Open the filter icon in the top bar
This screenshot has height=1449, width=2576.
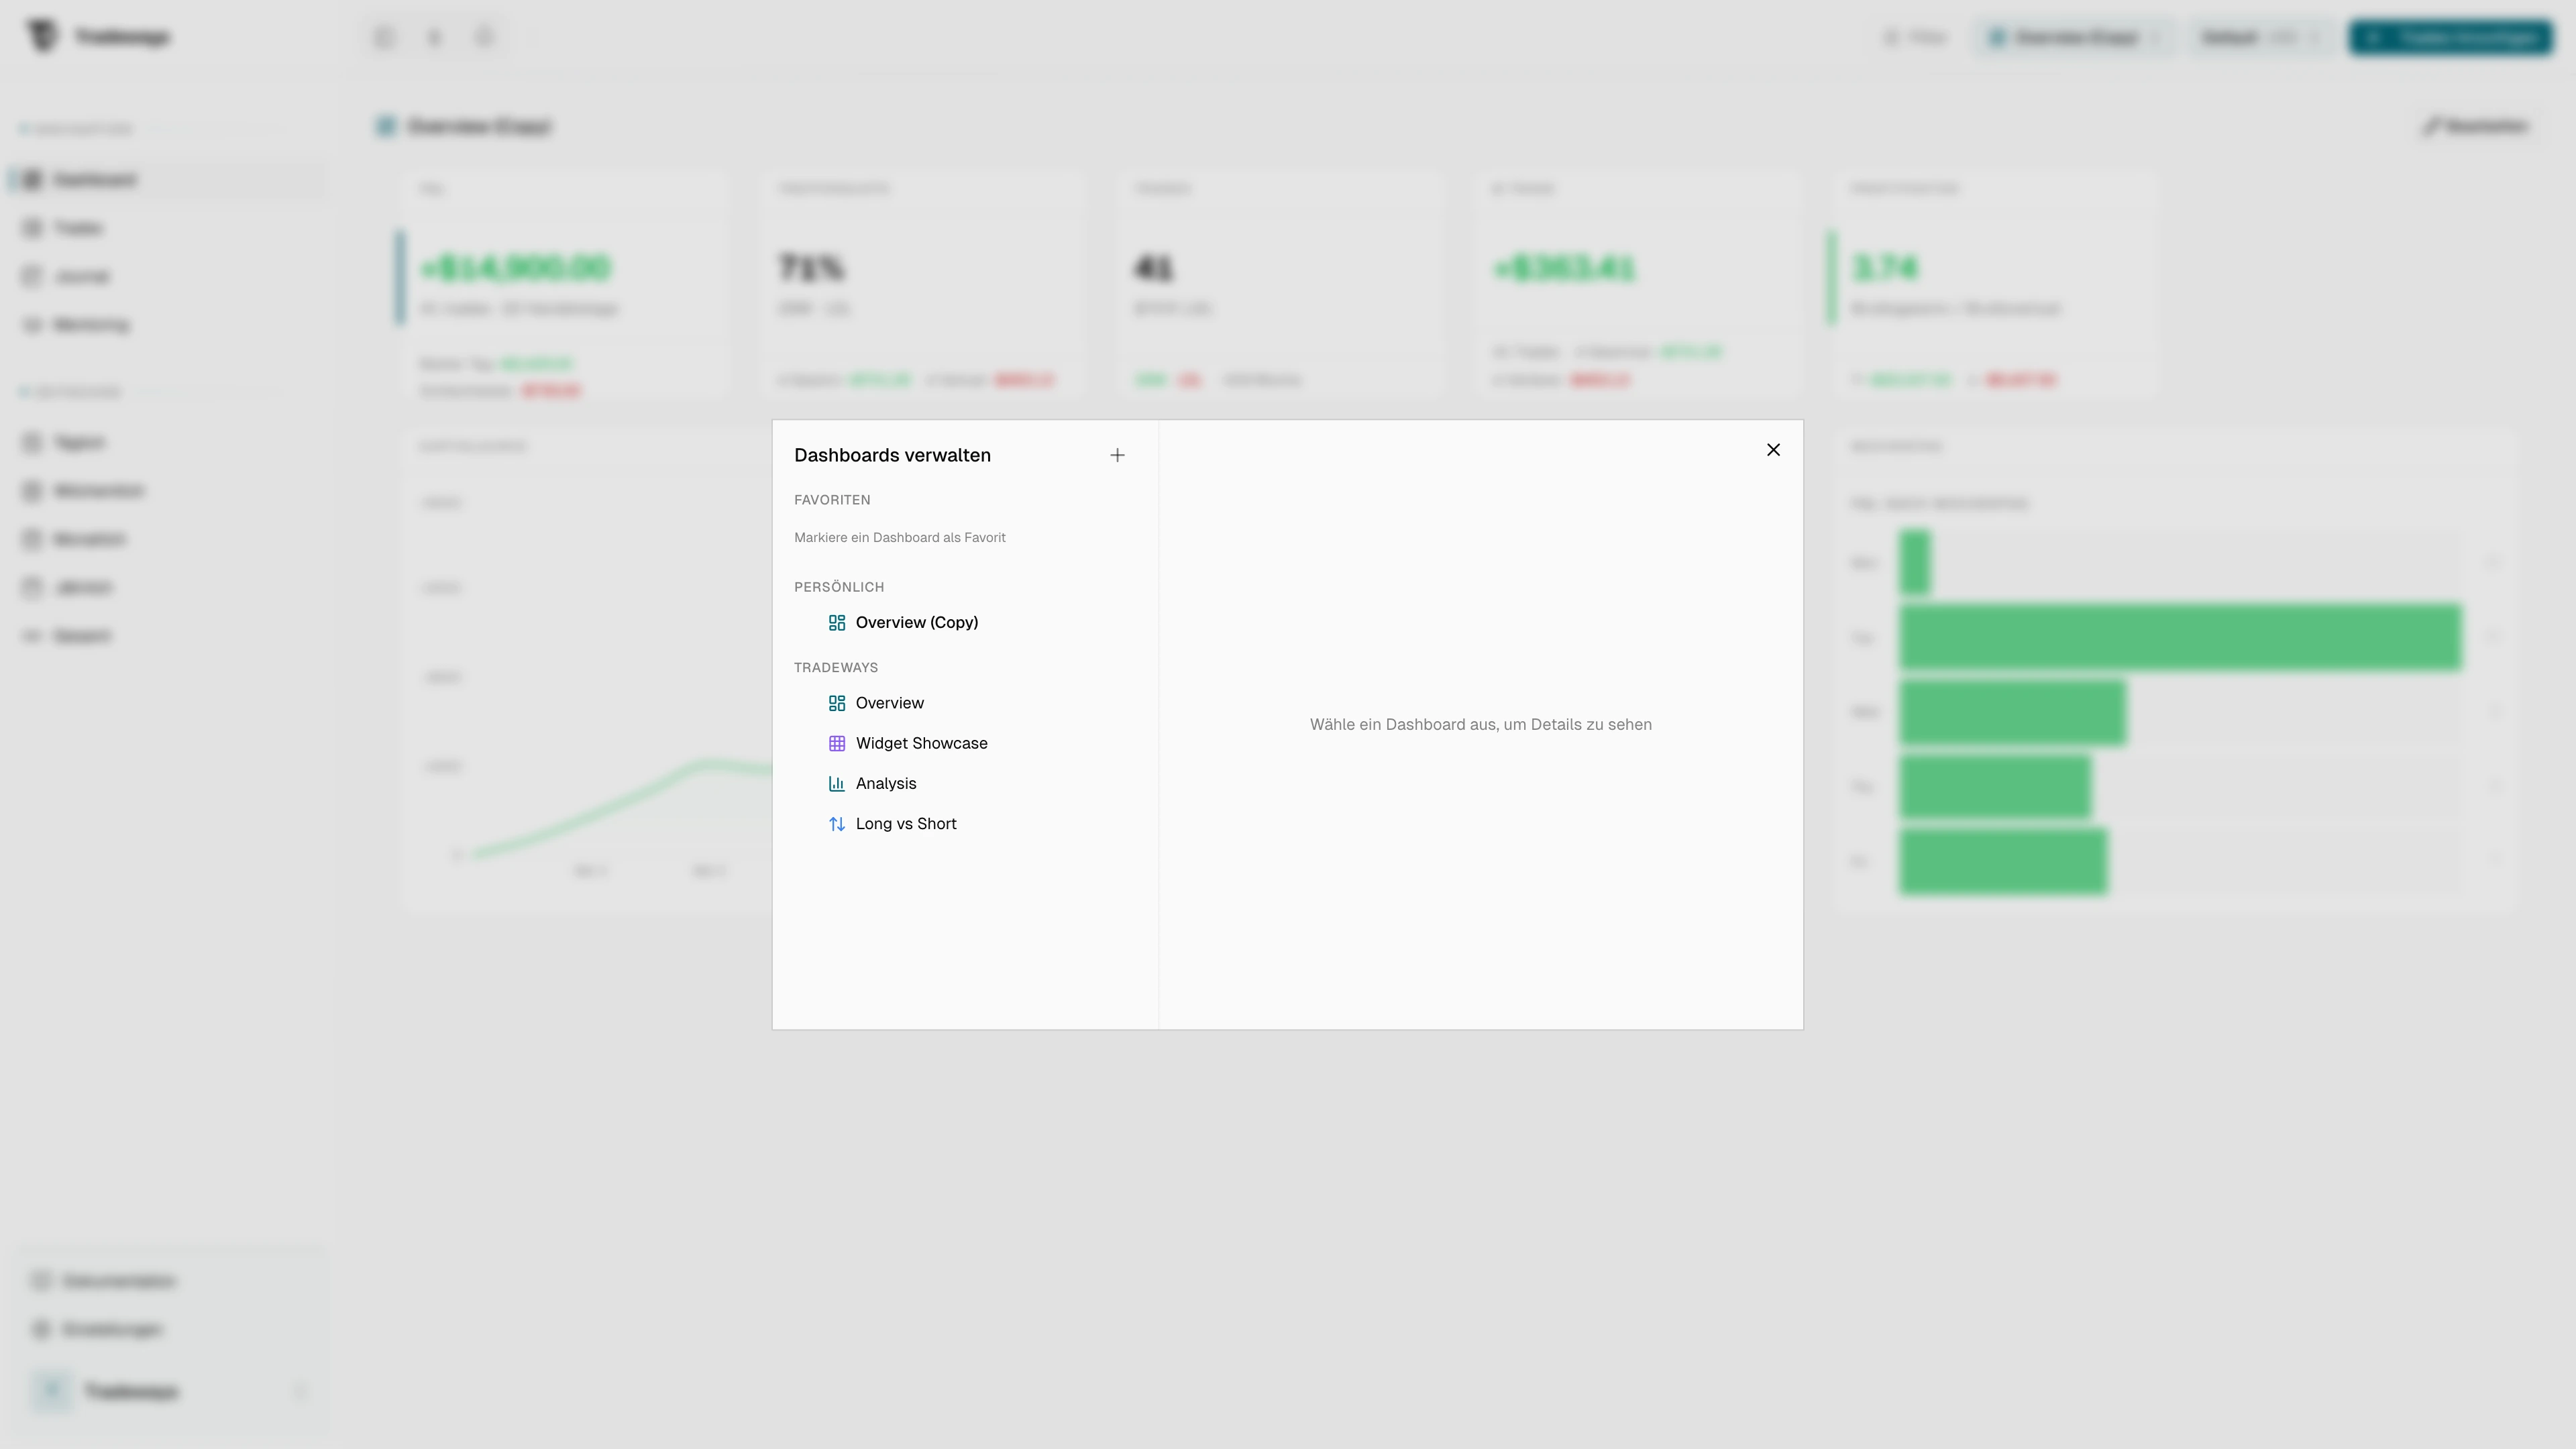1914,37
